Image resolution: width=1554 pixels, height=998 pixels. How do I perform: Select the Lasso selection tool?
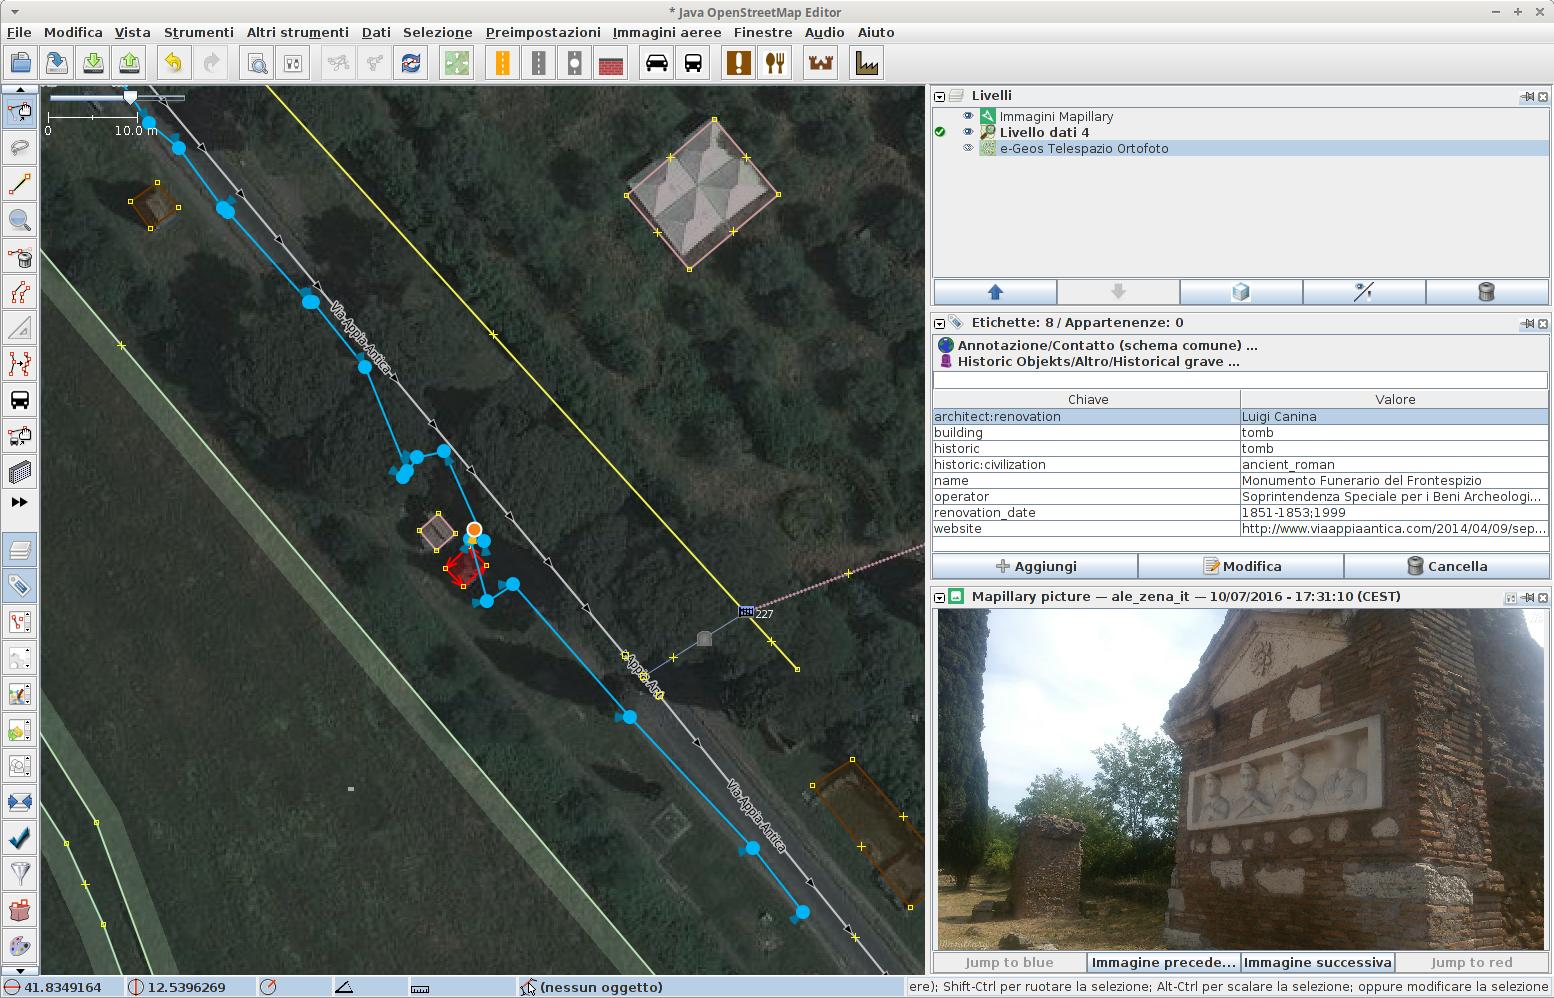pos(19,148)
